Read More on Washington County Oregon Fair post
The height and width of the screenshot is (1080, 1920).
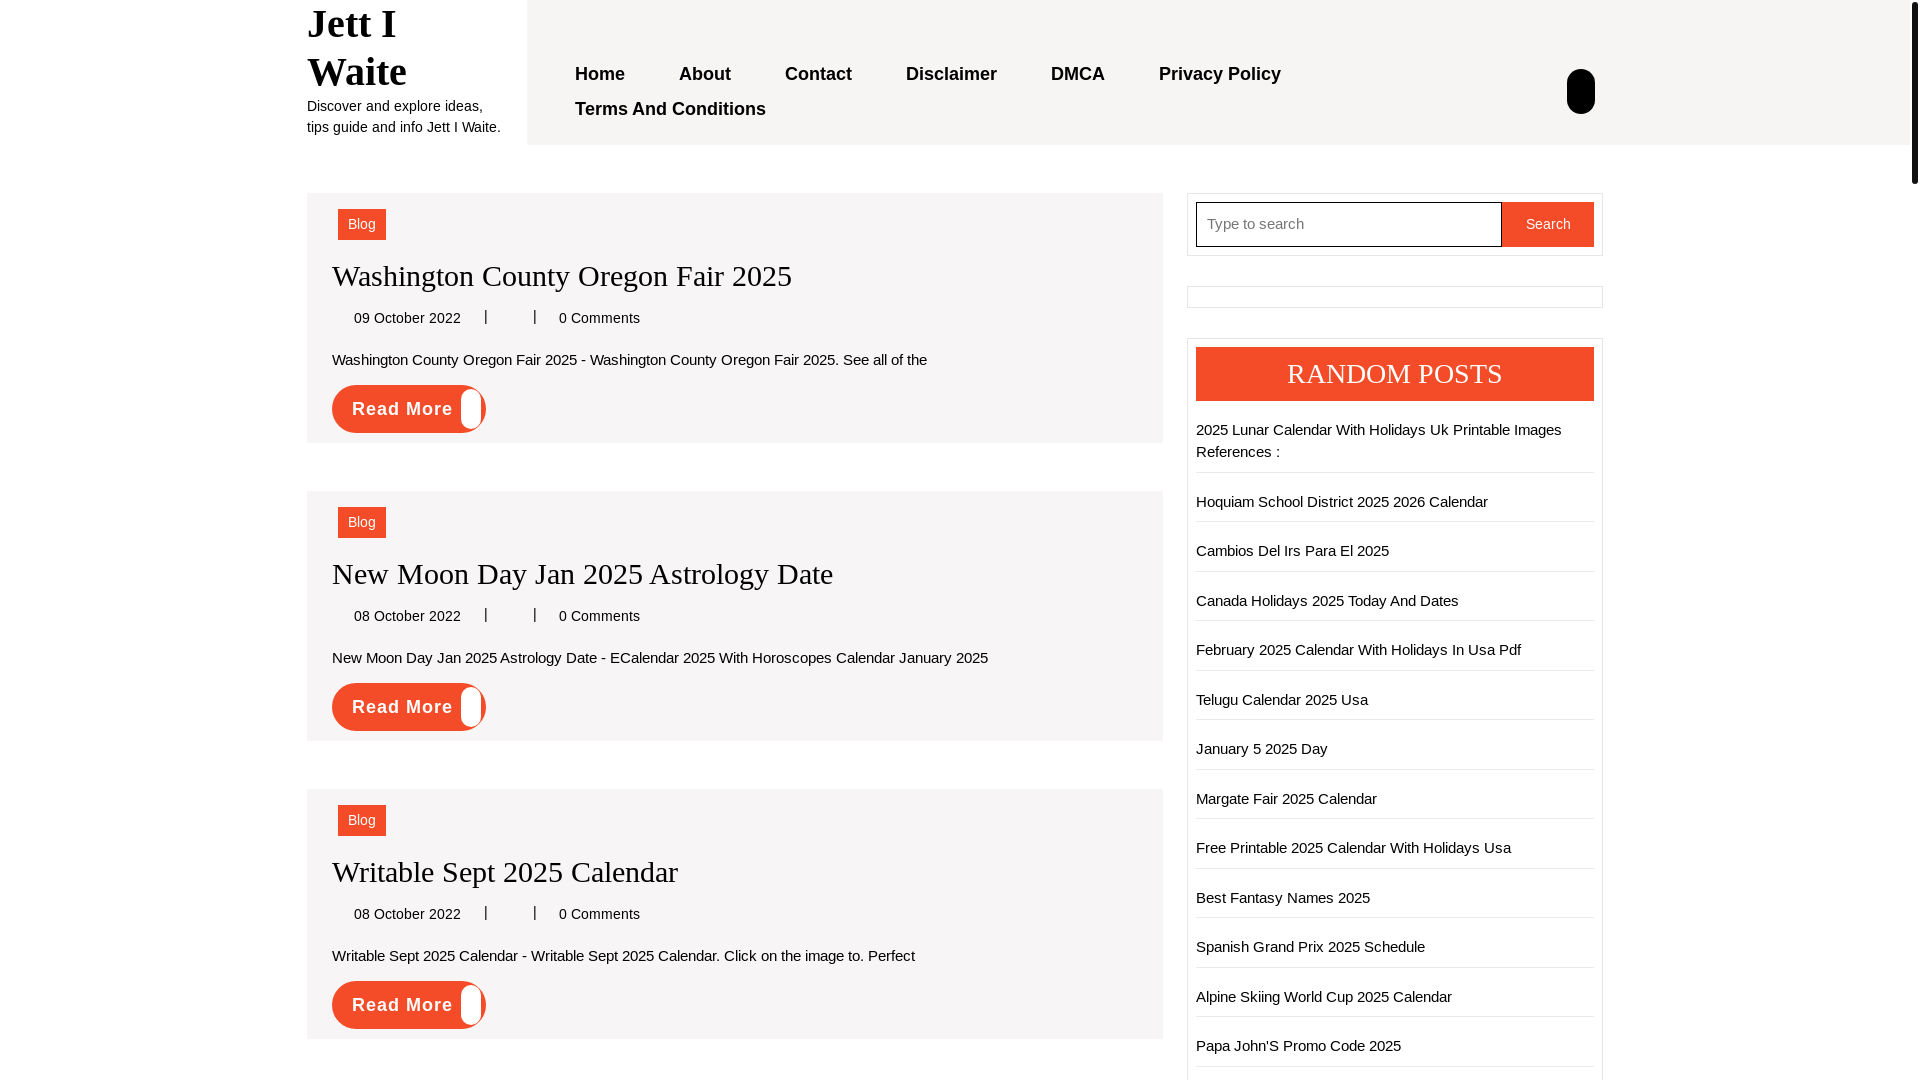(x=408, y=409)
